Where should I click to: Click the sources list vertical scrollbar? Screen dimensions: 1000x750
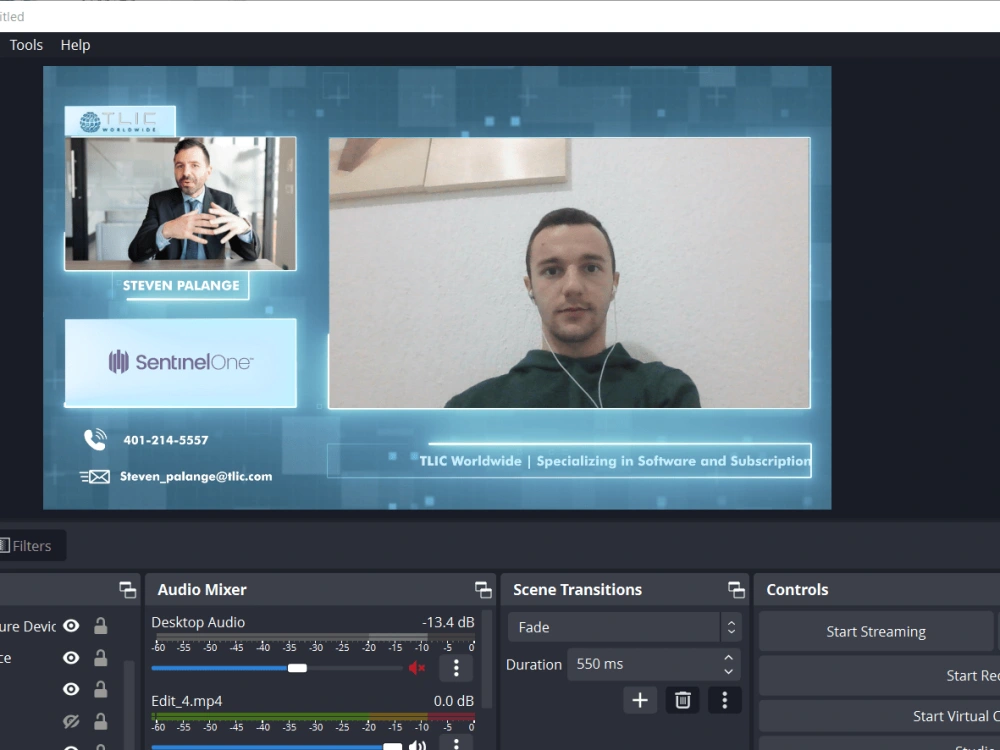[129, 705]
